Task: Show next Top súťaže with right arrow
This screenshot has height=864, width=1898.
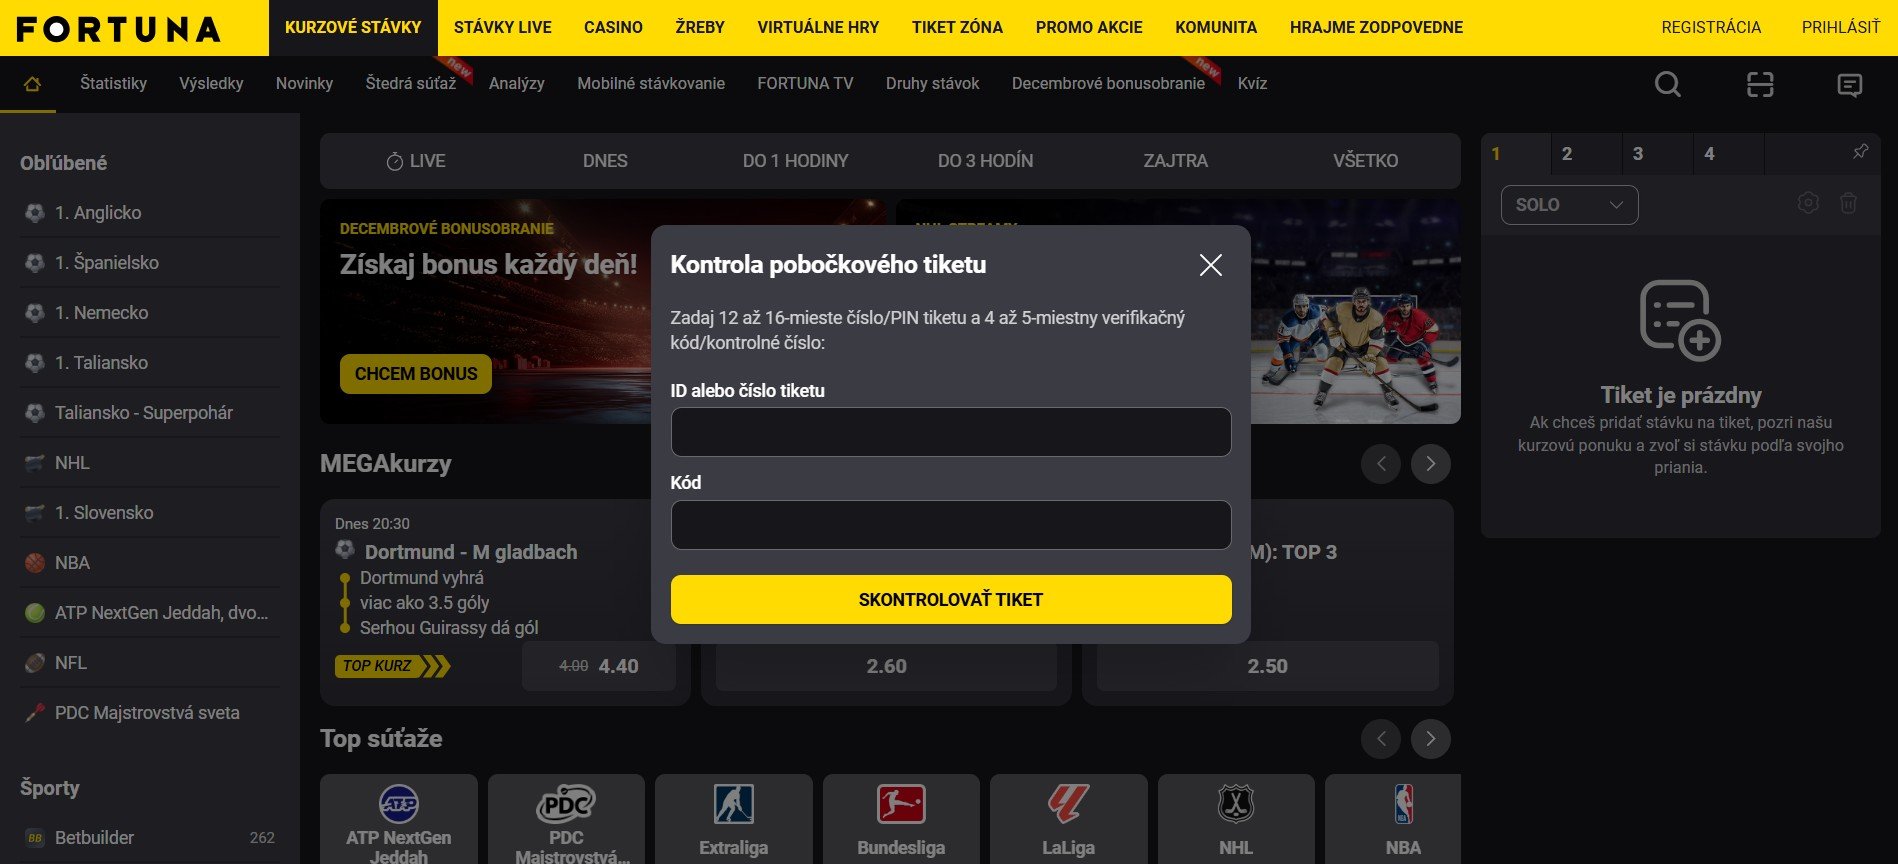Action: point(1430,739)
